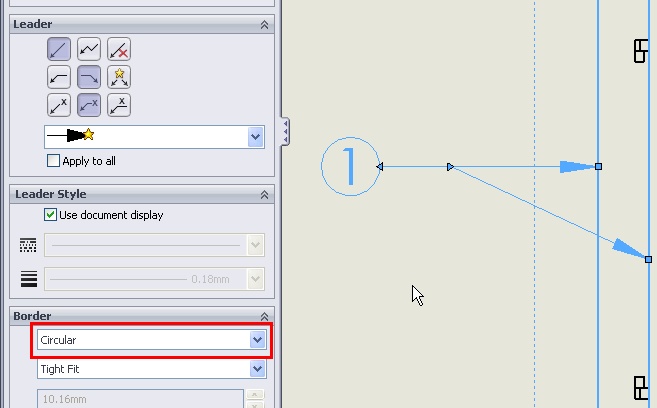Select the straight Leader button
The width and height of the screenshot is (657, 408).
[59, 49]
